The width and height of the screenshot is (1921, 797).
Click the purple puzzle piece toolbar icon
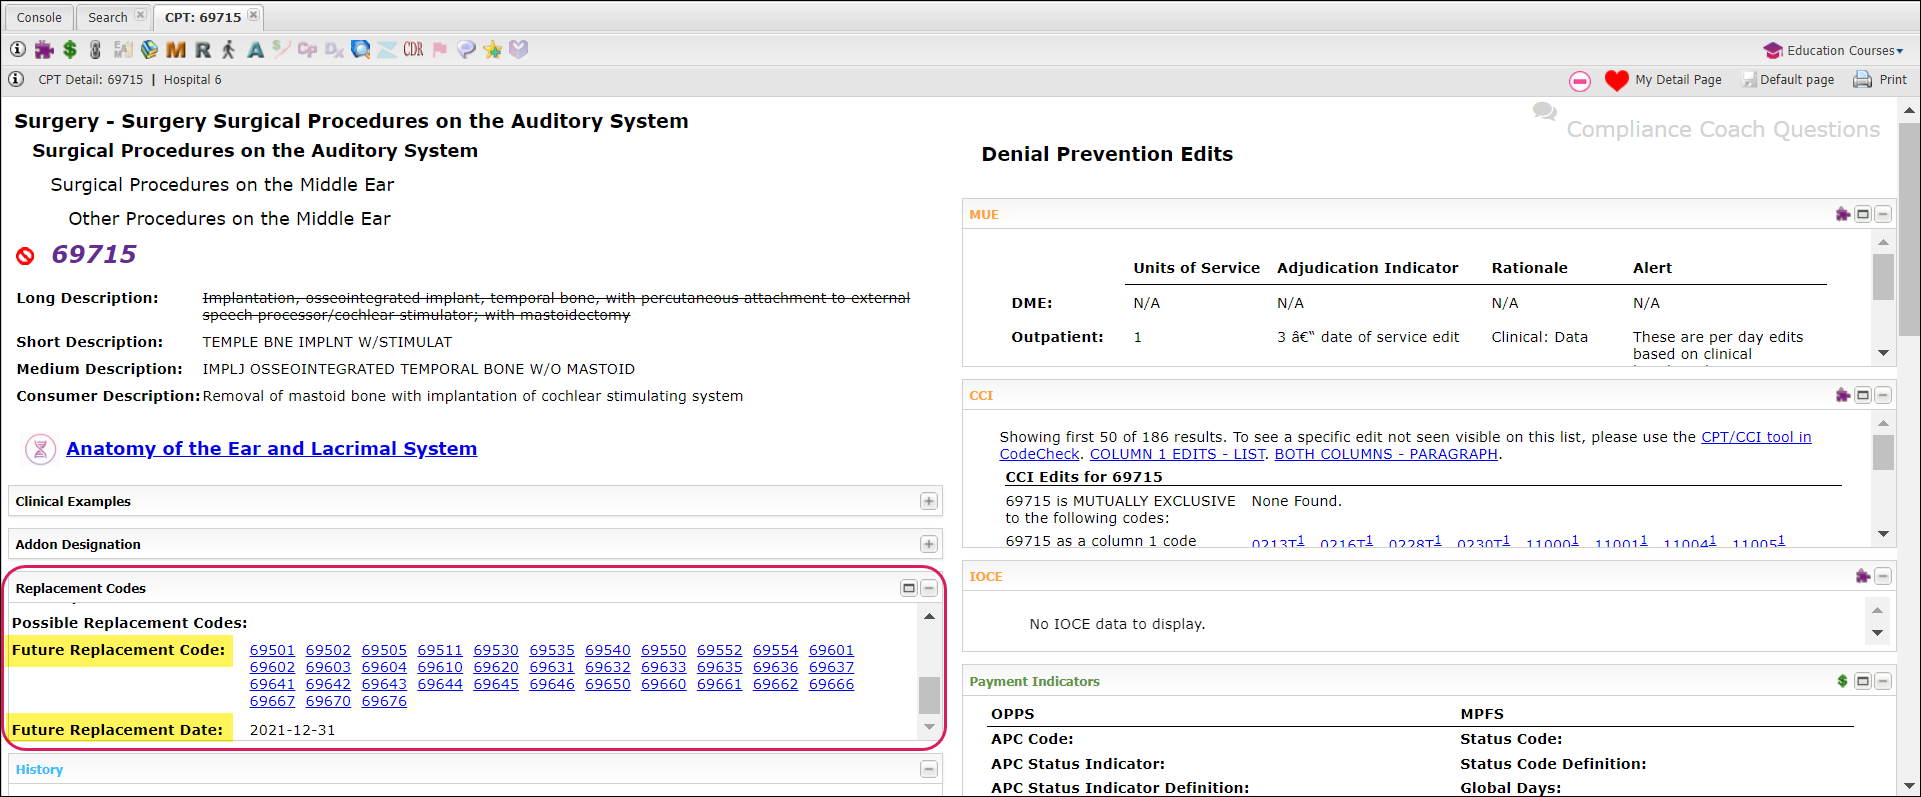coord(44,49)
